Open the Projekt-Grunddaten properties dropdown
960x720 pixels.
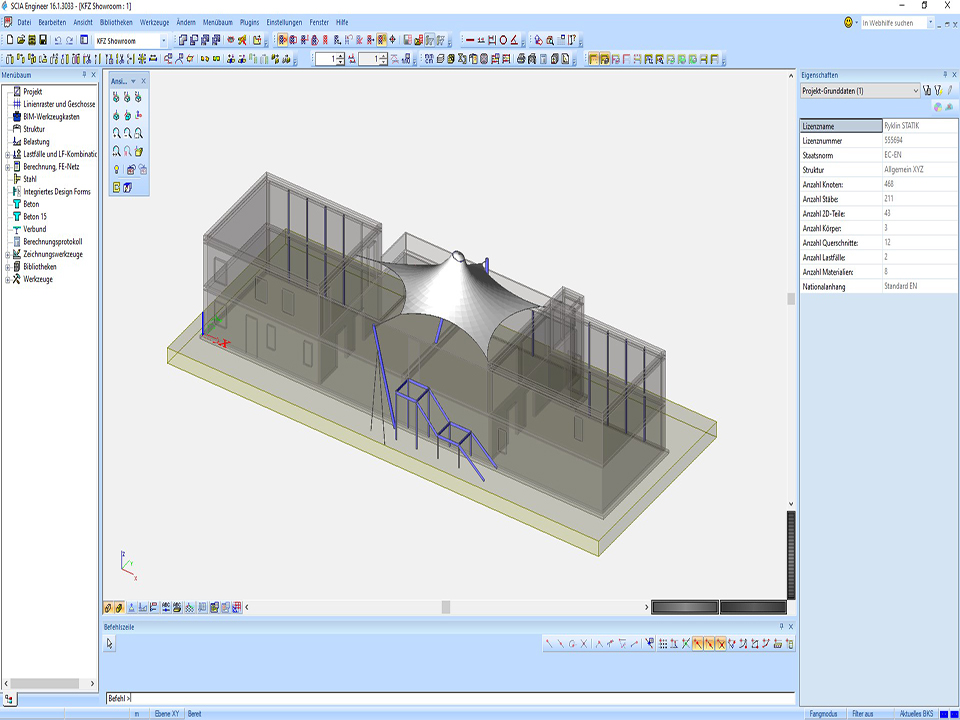tap(915, 91)
